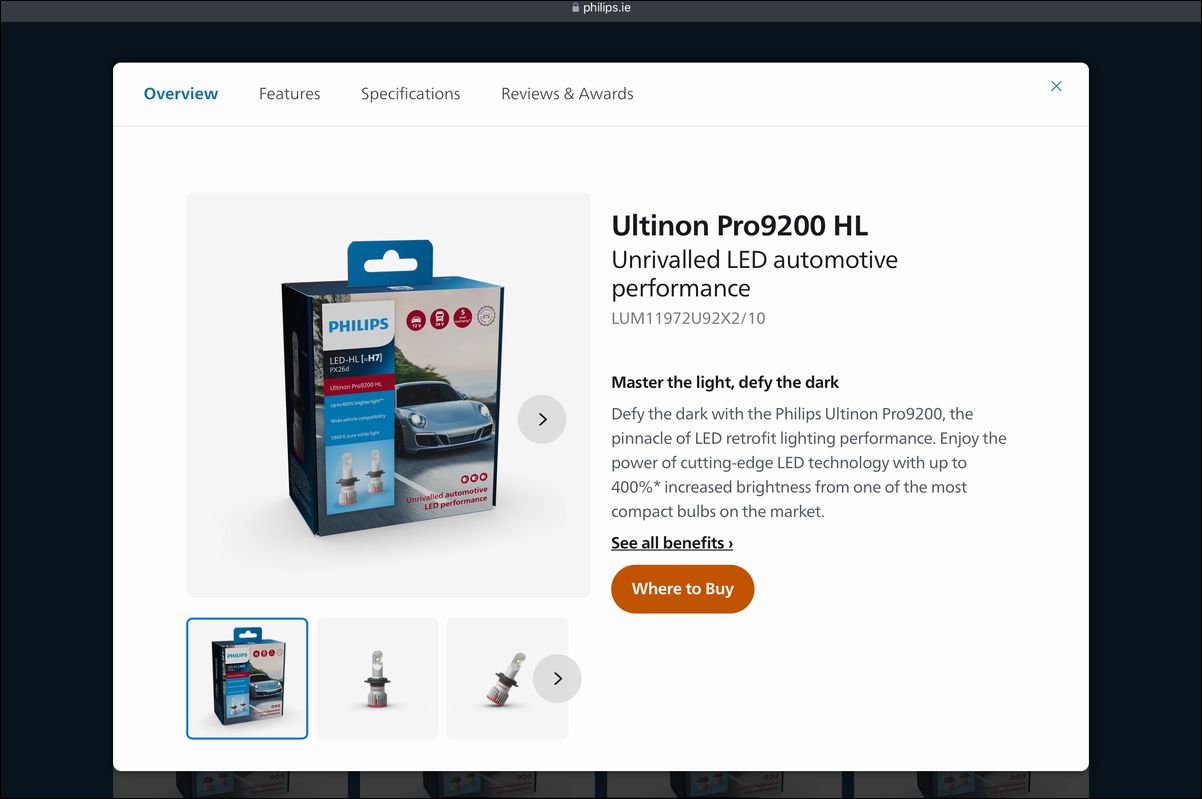Click the orange Where to Buy button
1202x799 pixels.
coord(683,589)
